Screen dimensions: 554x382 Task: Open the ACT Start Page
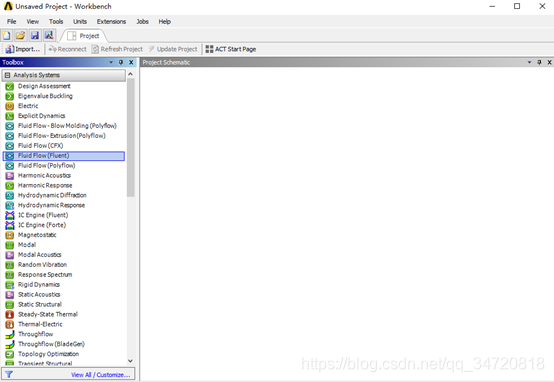coord(231,49)
